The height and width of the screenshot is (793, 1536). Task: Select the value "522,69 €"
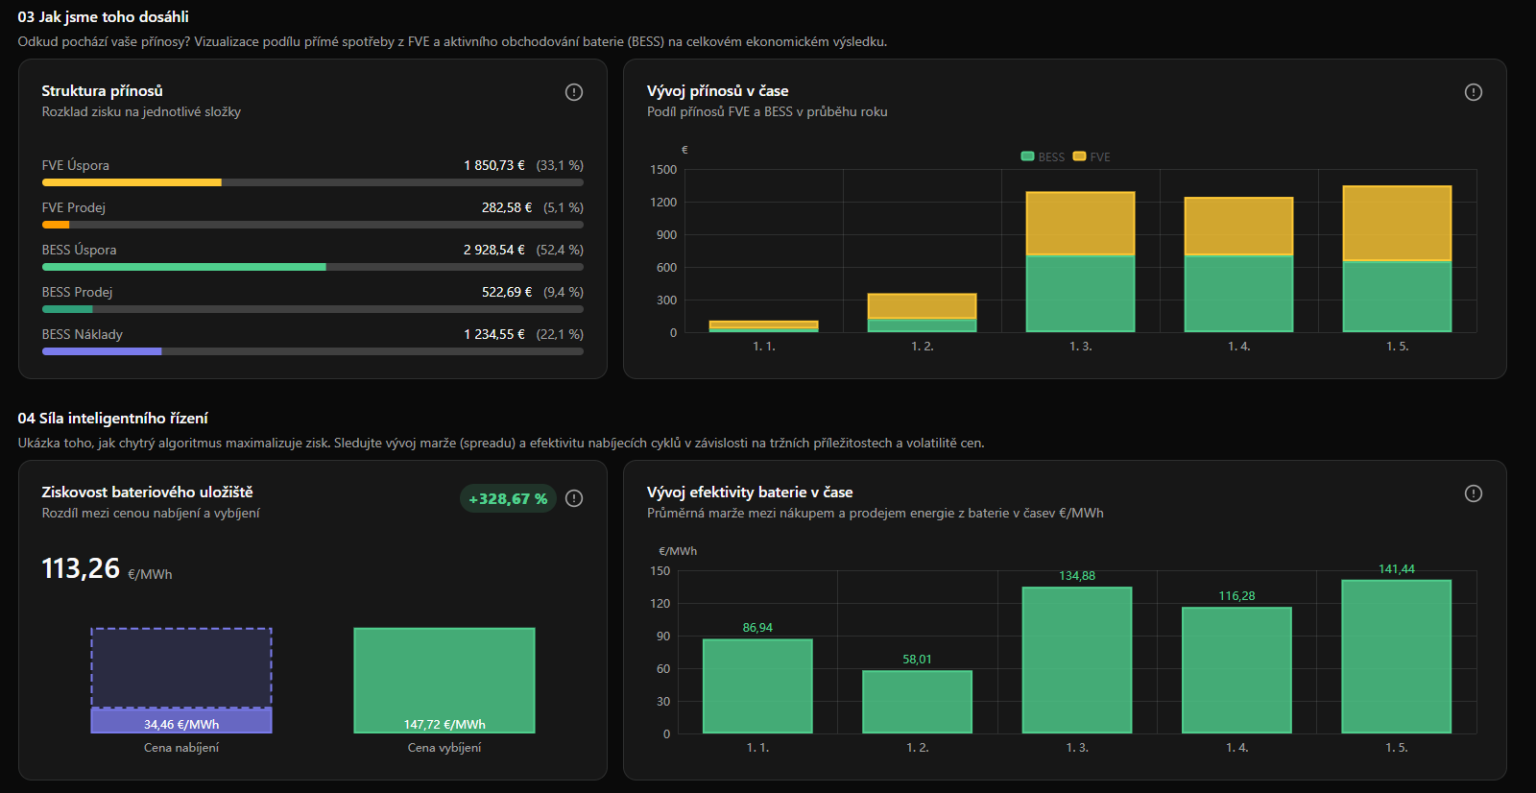tap(507, 292)
